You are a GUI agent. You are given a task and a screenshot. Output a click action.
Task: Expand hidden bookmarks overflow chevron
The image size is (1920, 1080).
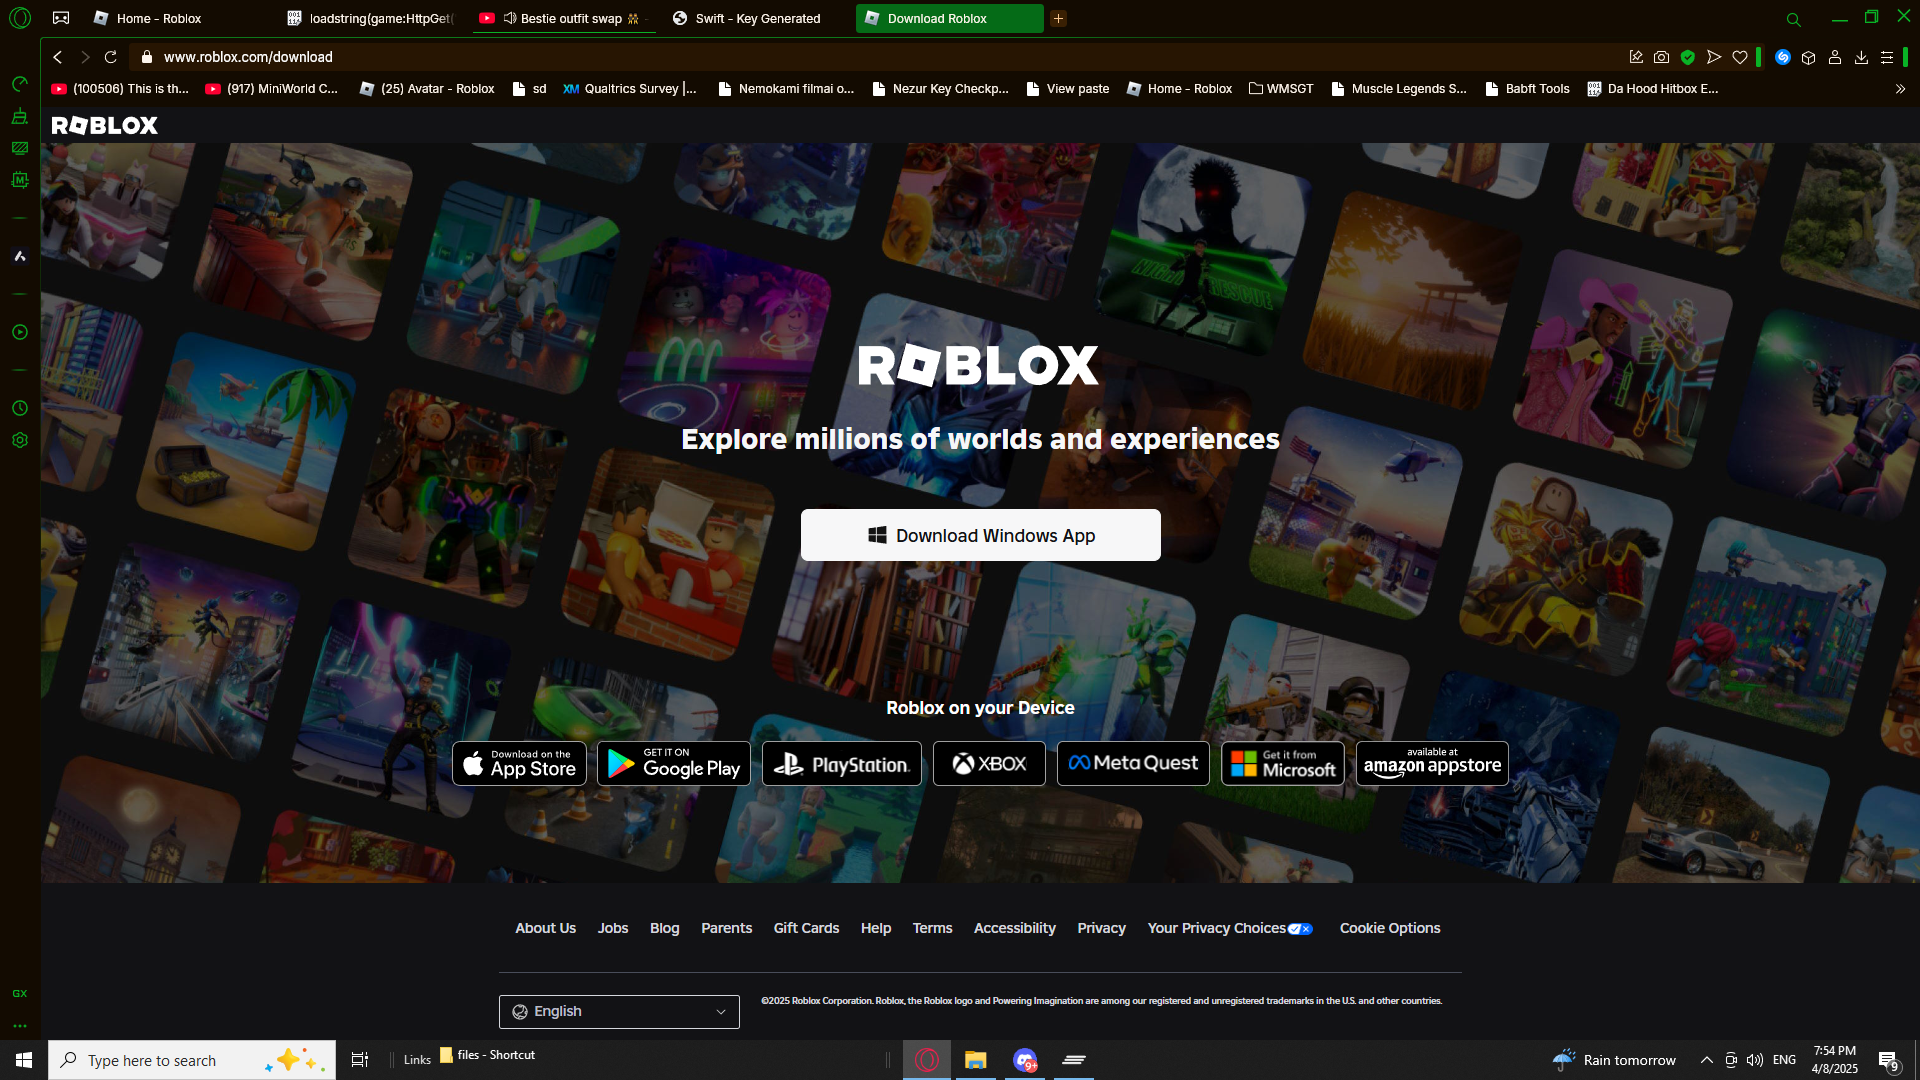point(1900,89)
